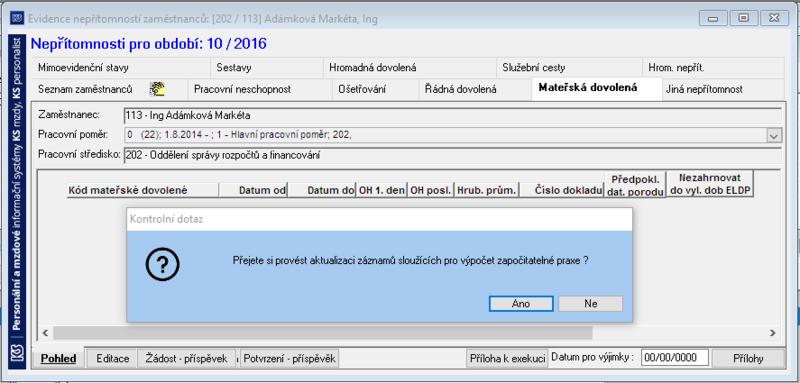This screenshot has width=800, height=383.
Task: Click the Předpokl. dat. porodu column header
Action: [635, 185]
